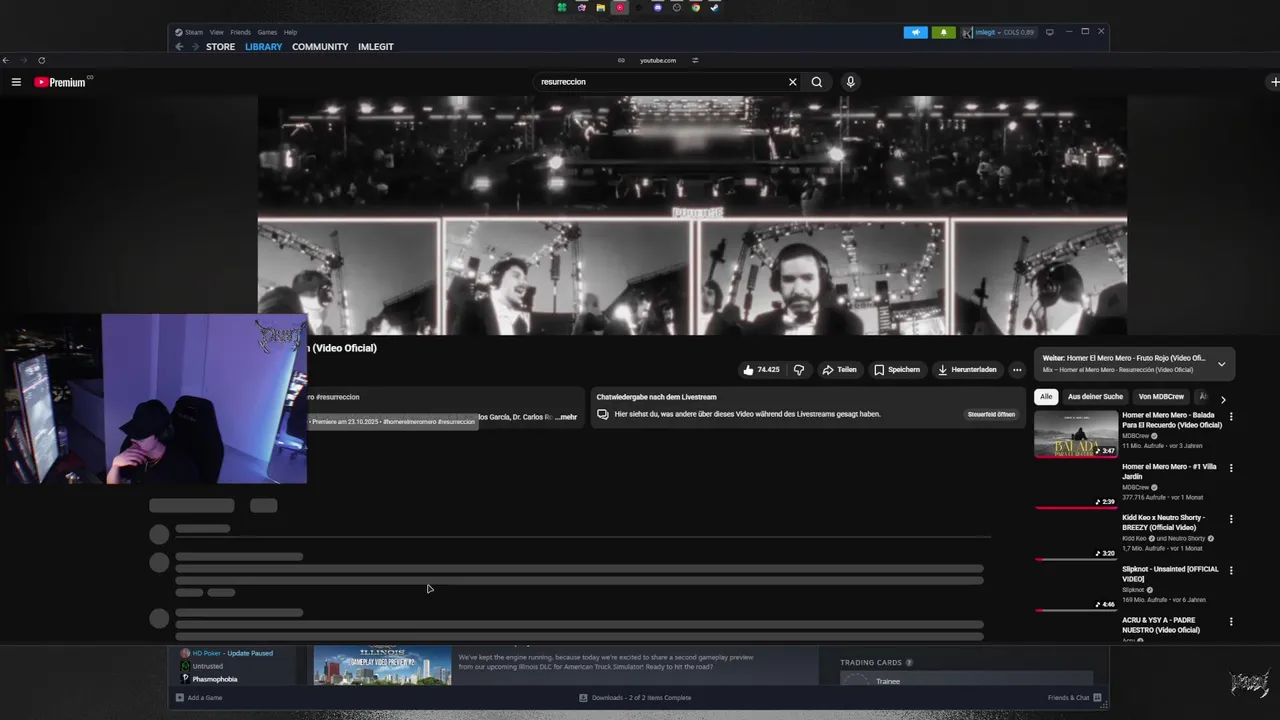Image resolution: width=1280 pixels, height=720 pixels.
Task: Open Steam announcements megaphone button
Action: coord(916,32)
